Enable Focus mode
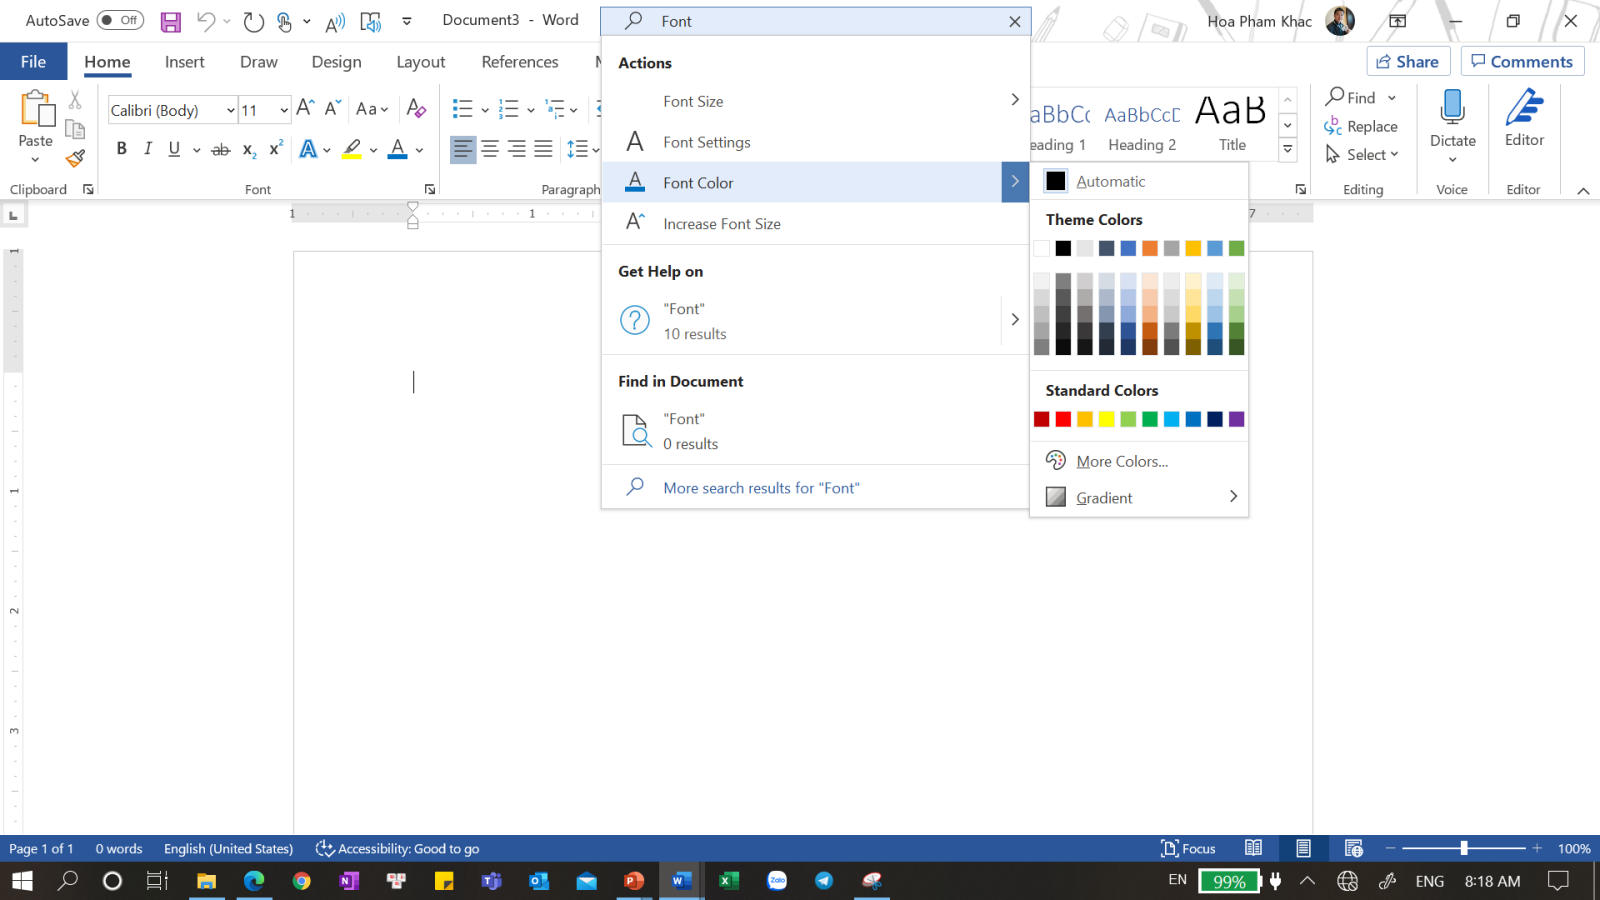Viewport: 1600px width, 900px height. [1188, 848]
